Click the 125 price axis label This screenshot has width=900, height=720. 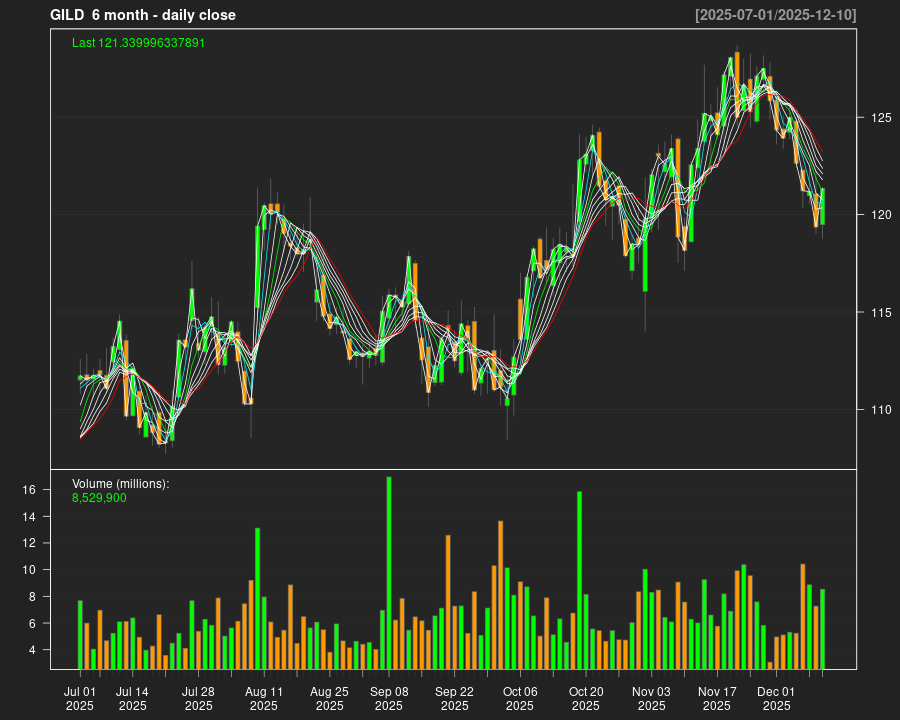coord(879,118)
